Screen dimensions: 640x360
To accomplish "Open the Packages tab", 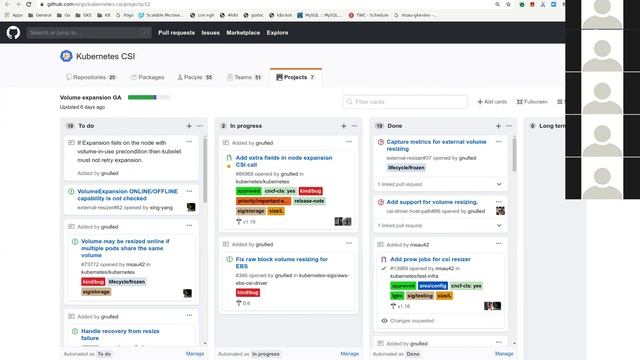I will (147, 77).
